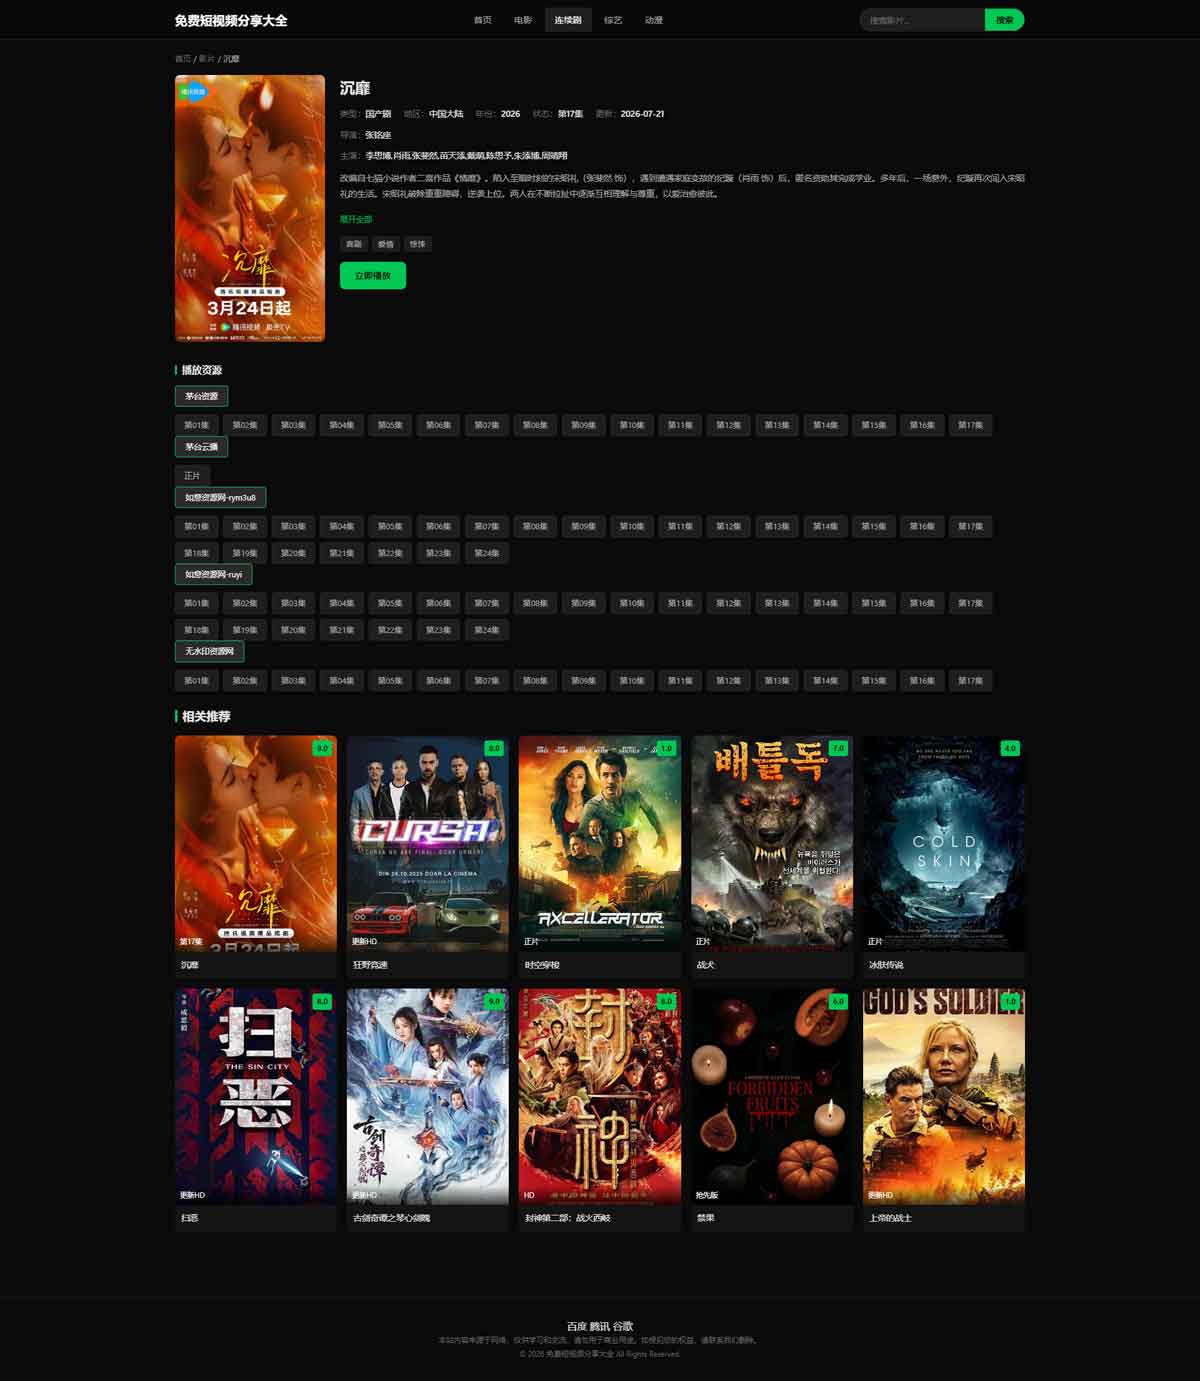Open the COLD SKIN poster
1200x1381 pixels.
(944, 843)
